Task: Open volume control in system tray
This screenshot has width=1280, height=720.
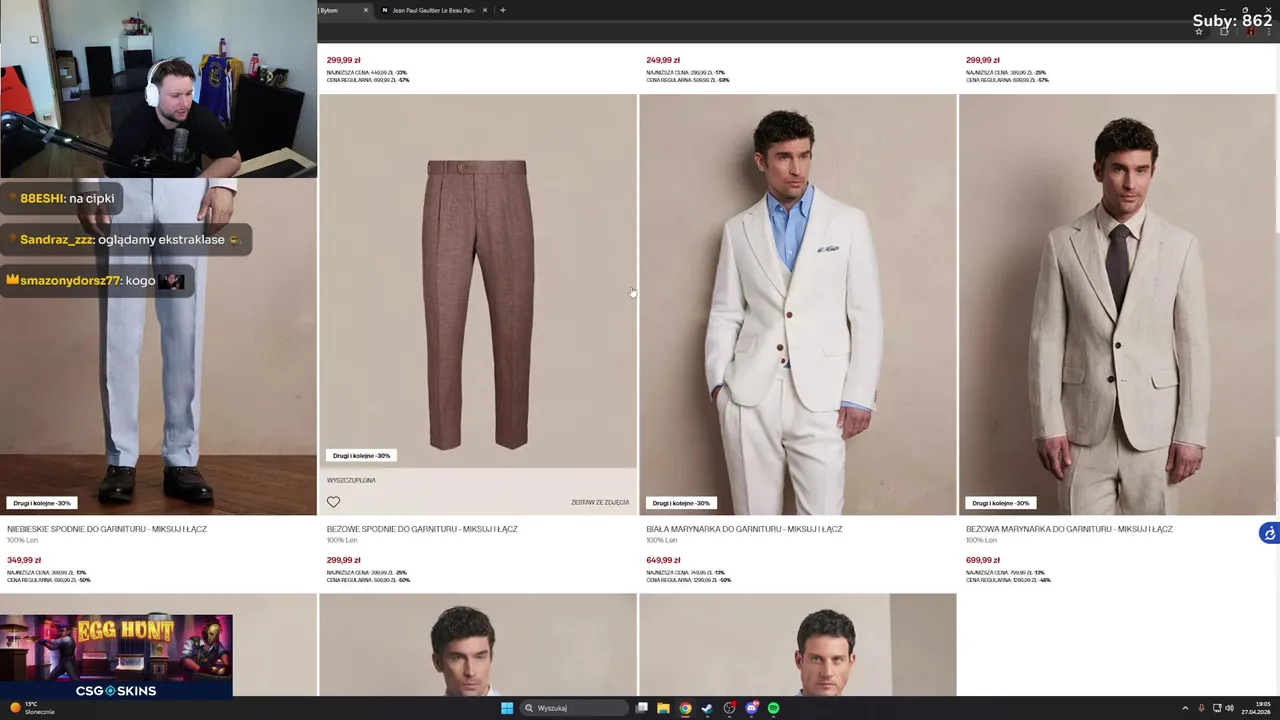Action: (1229, 708)
